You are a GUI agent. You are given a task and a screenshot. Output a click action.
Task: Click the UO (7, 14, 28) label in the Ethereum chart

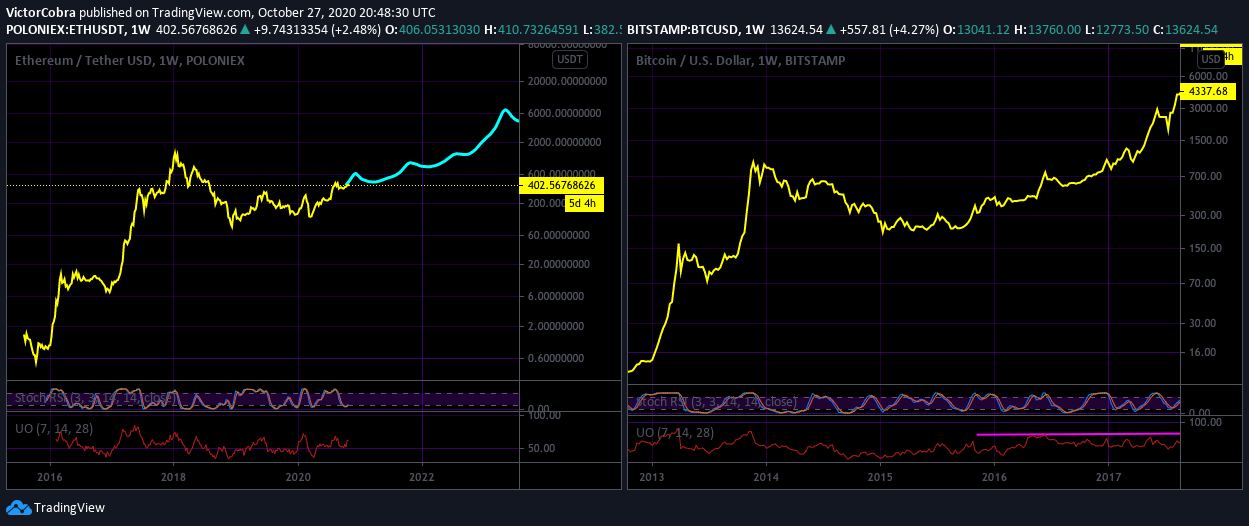pos(54,427)
